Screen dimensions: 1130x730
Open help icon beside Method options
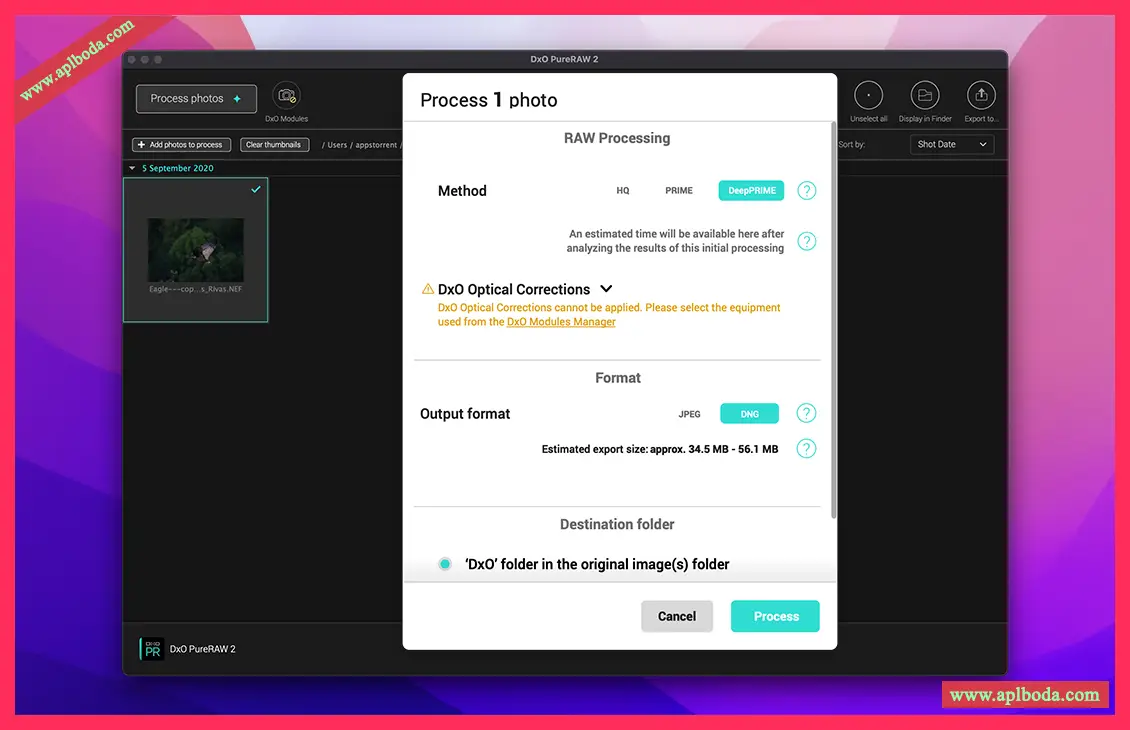click(806, 191)
